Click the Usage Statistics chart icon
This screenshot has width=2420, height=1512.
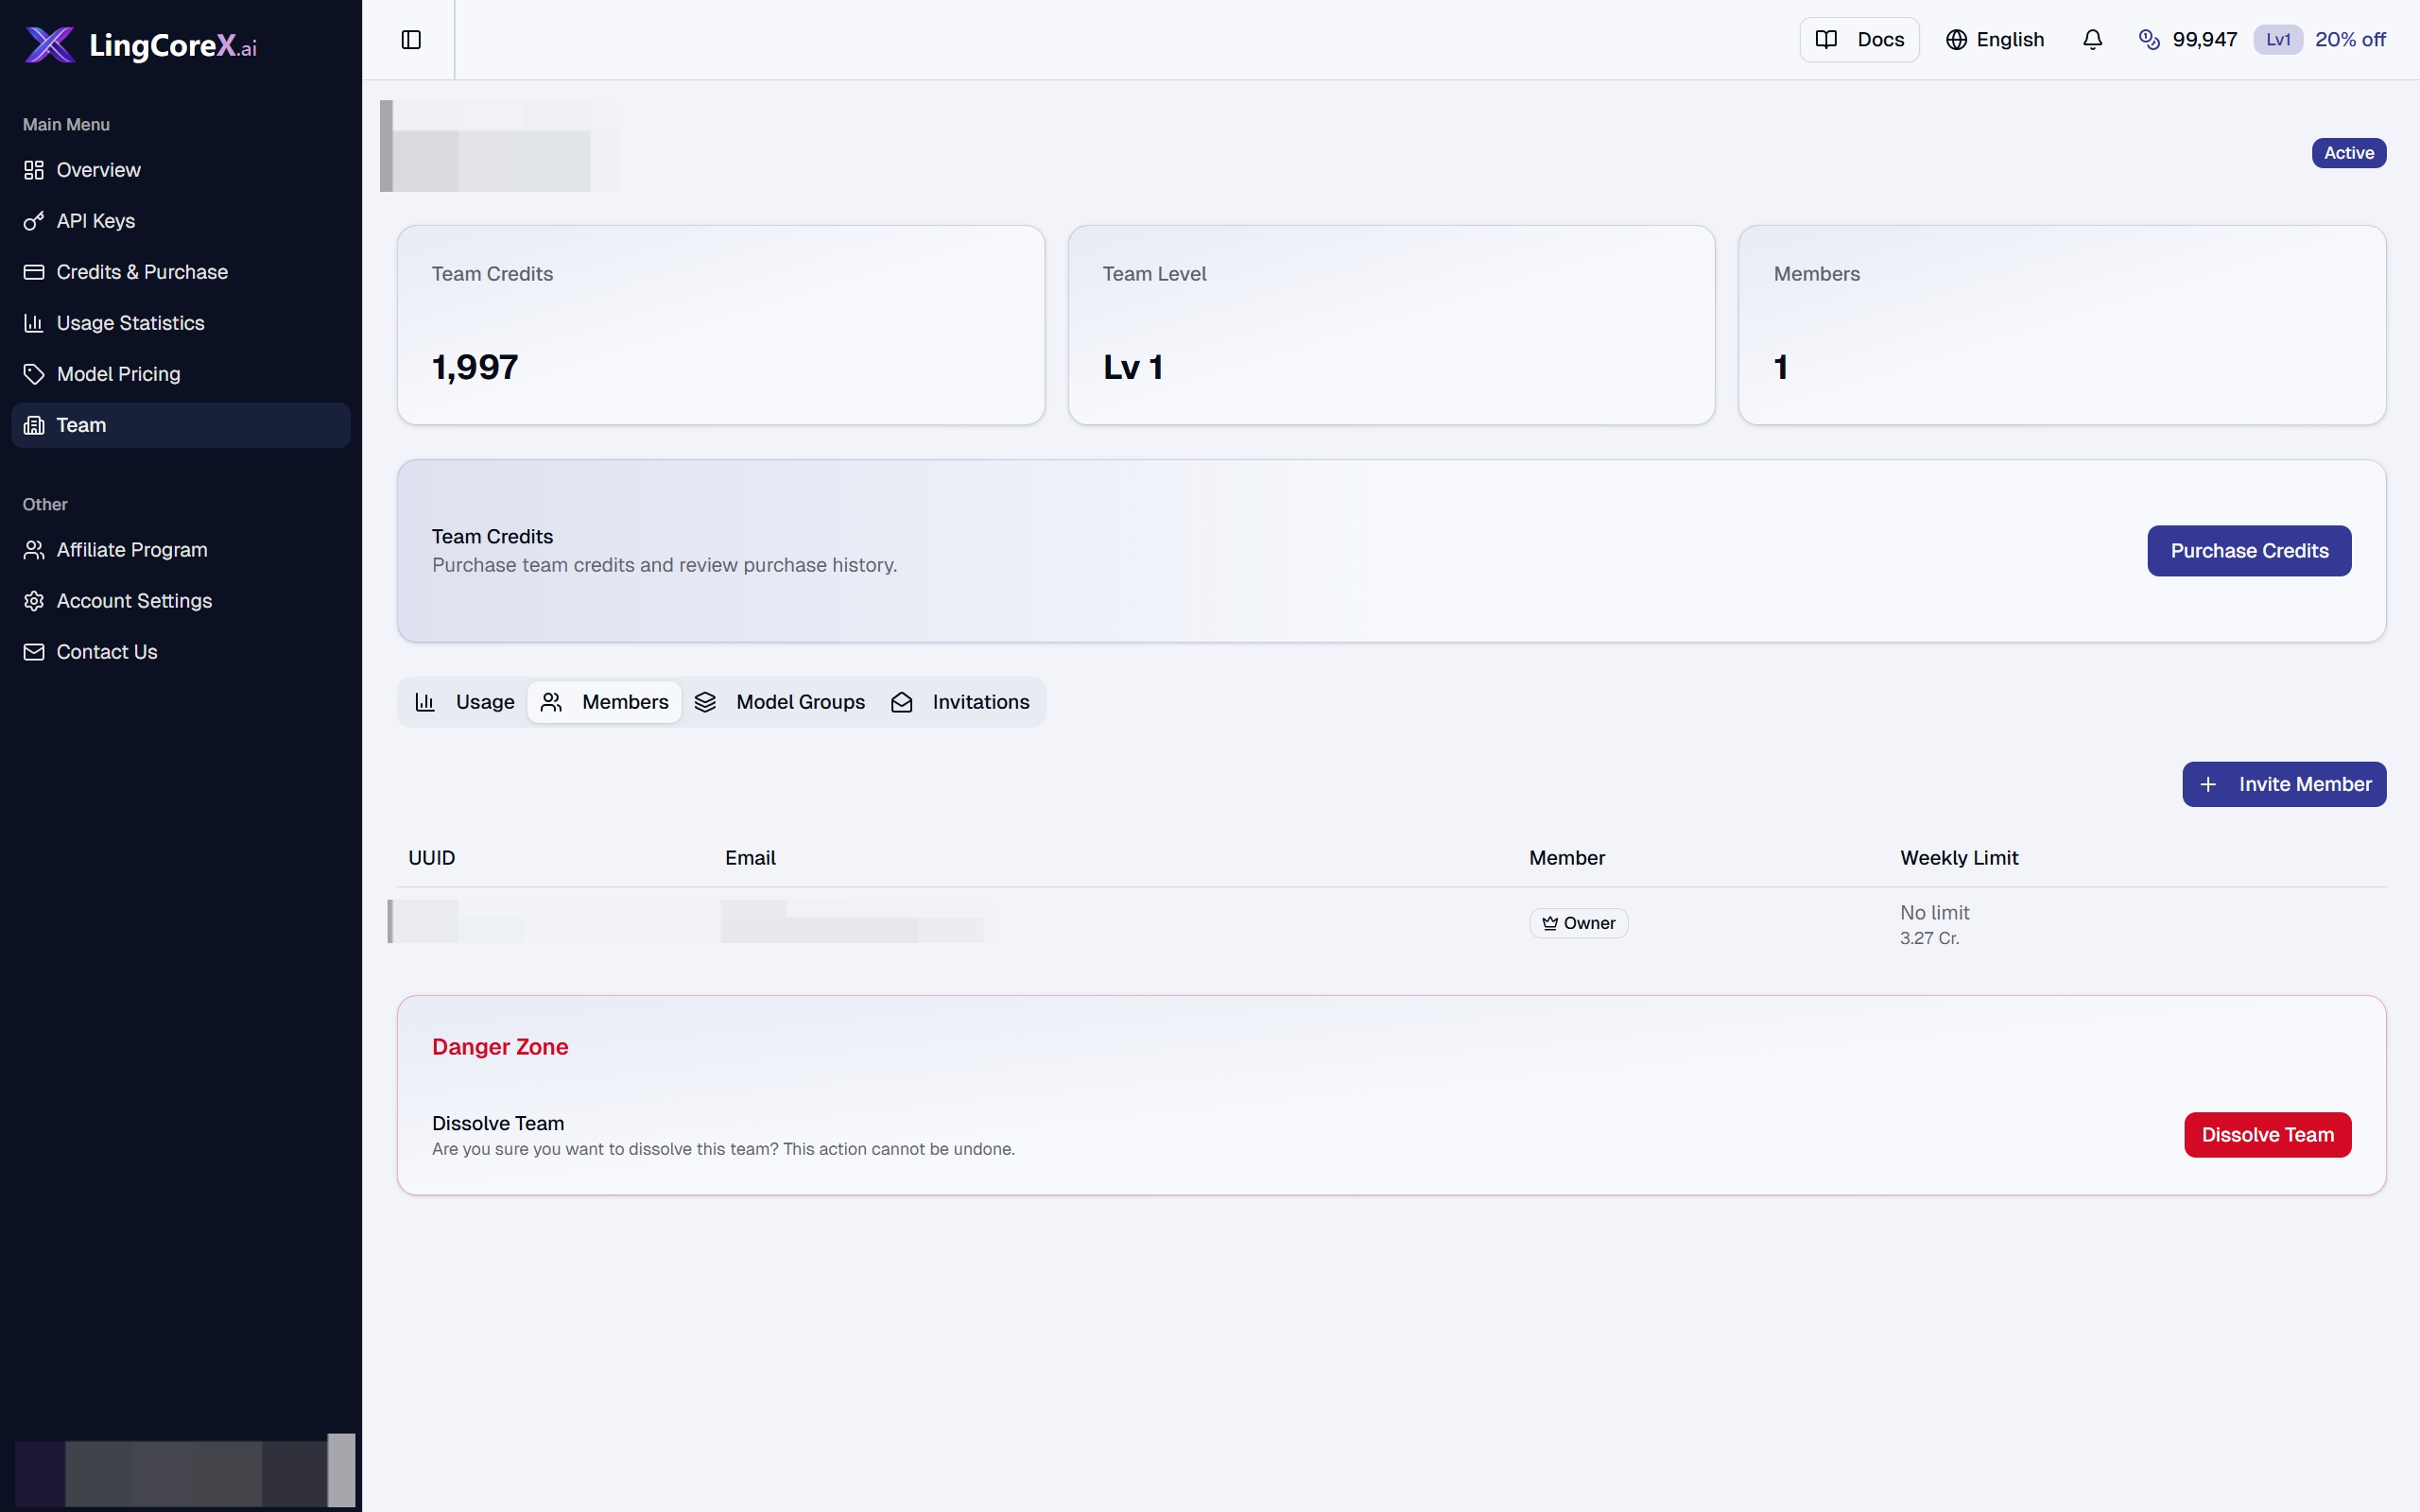(34, 323)
